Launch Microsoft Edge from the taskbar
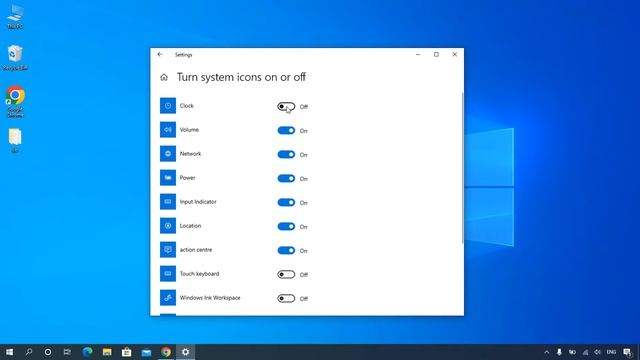The height and width of the screenshot is (360, 640). coord(87,352)
